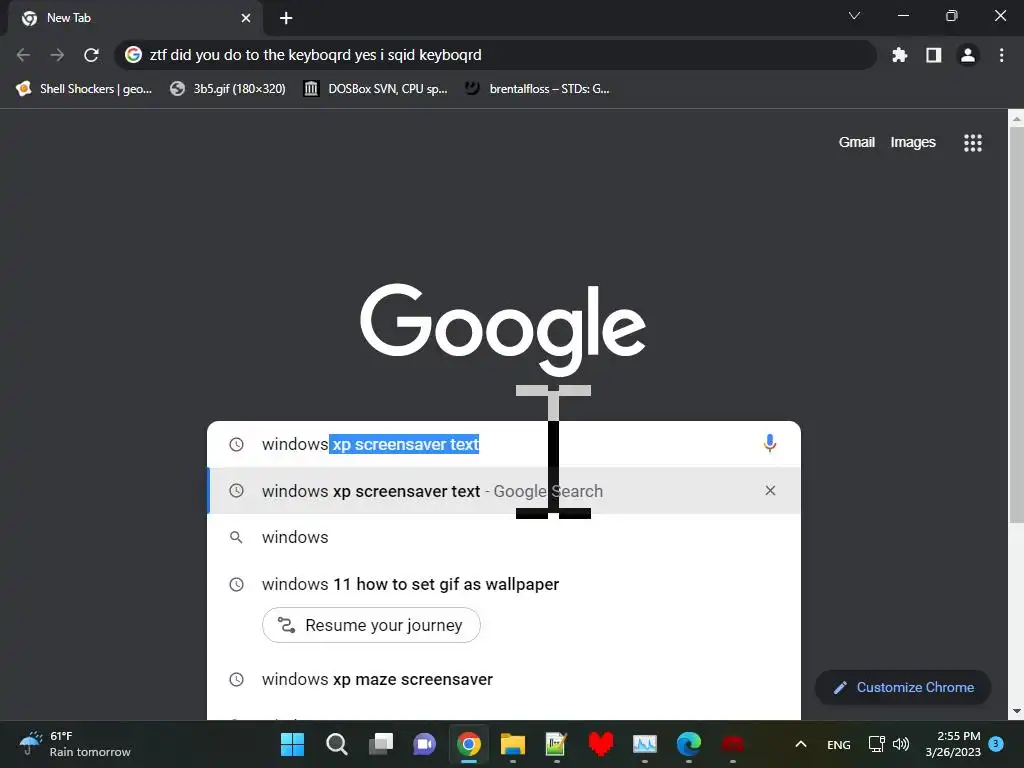Open the weather widget showing 61°F
1024x768 pixels.
74,744
